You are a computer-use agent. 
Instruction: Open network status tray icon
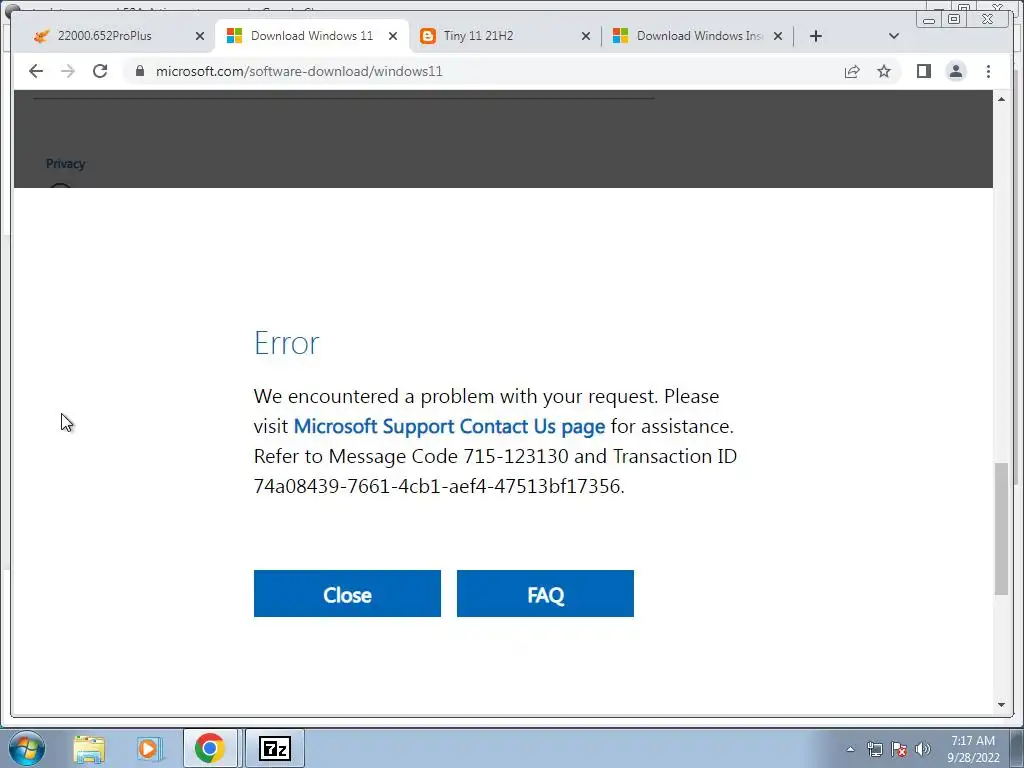874,749
